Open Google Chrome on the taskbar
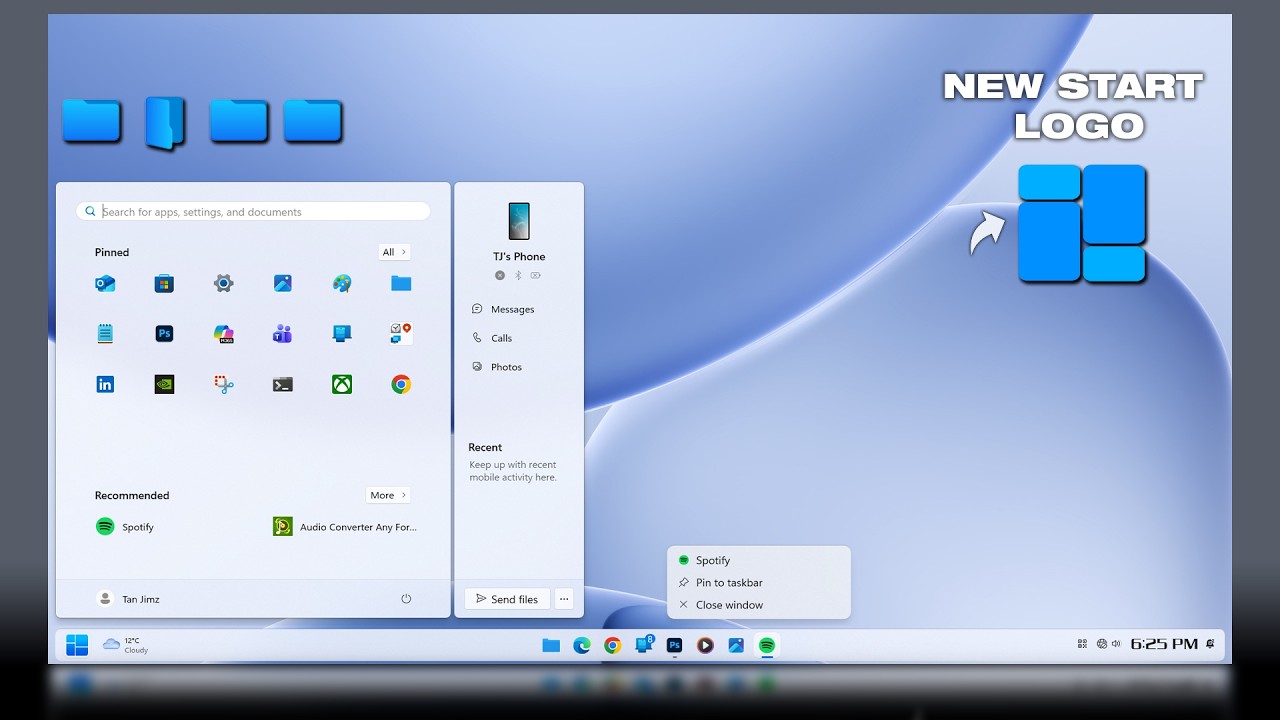Viewport: 1280px width, 720px height. point(613,646)
